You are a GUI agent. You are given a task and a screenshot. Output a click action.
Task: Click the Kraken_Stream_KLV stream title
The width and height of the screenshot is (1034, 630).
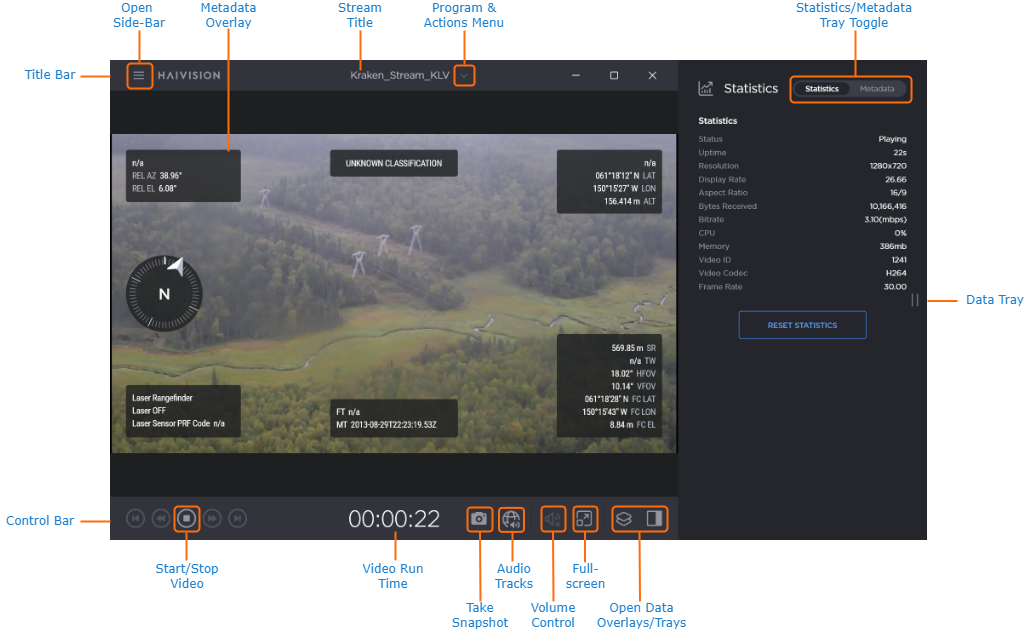399,76
